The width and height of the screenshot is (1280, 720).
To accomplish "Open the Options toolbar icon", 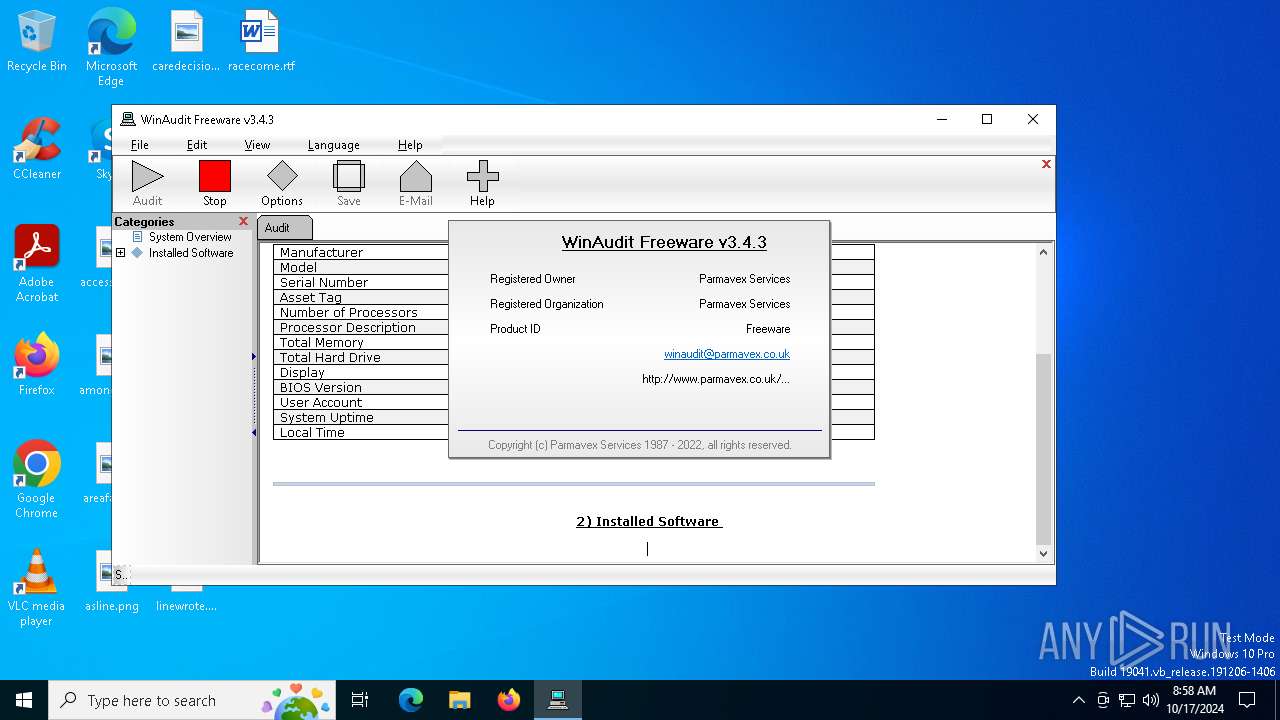I will click(282, 183).
